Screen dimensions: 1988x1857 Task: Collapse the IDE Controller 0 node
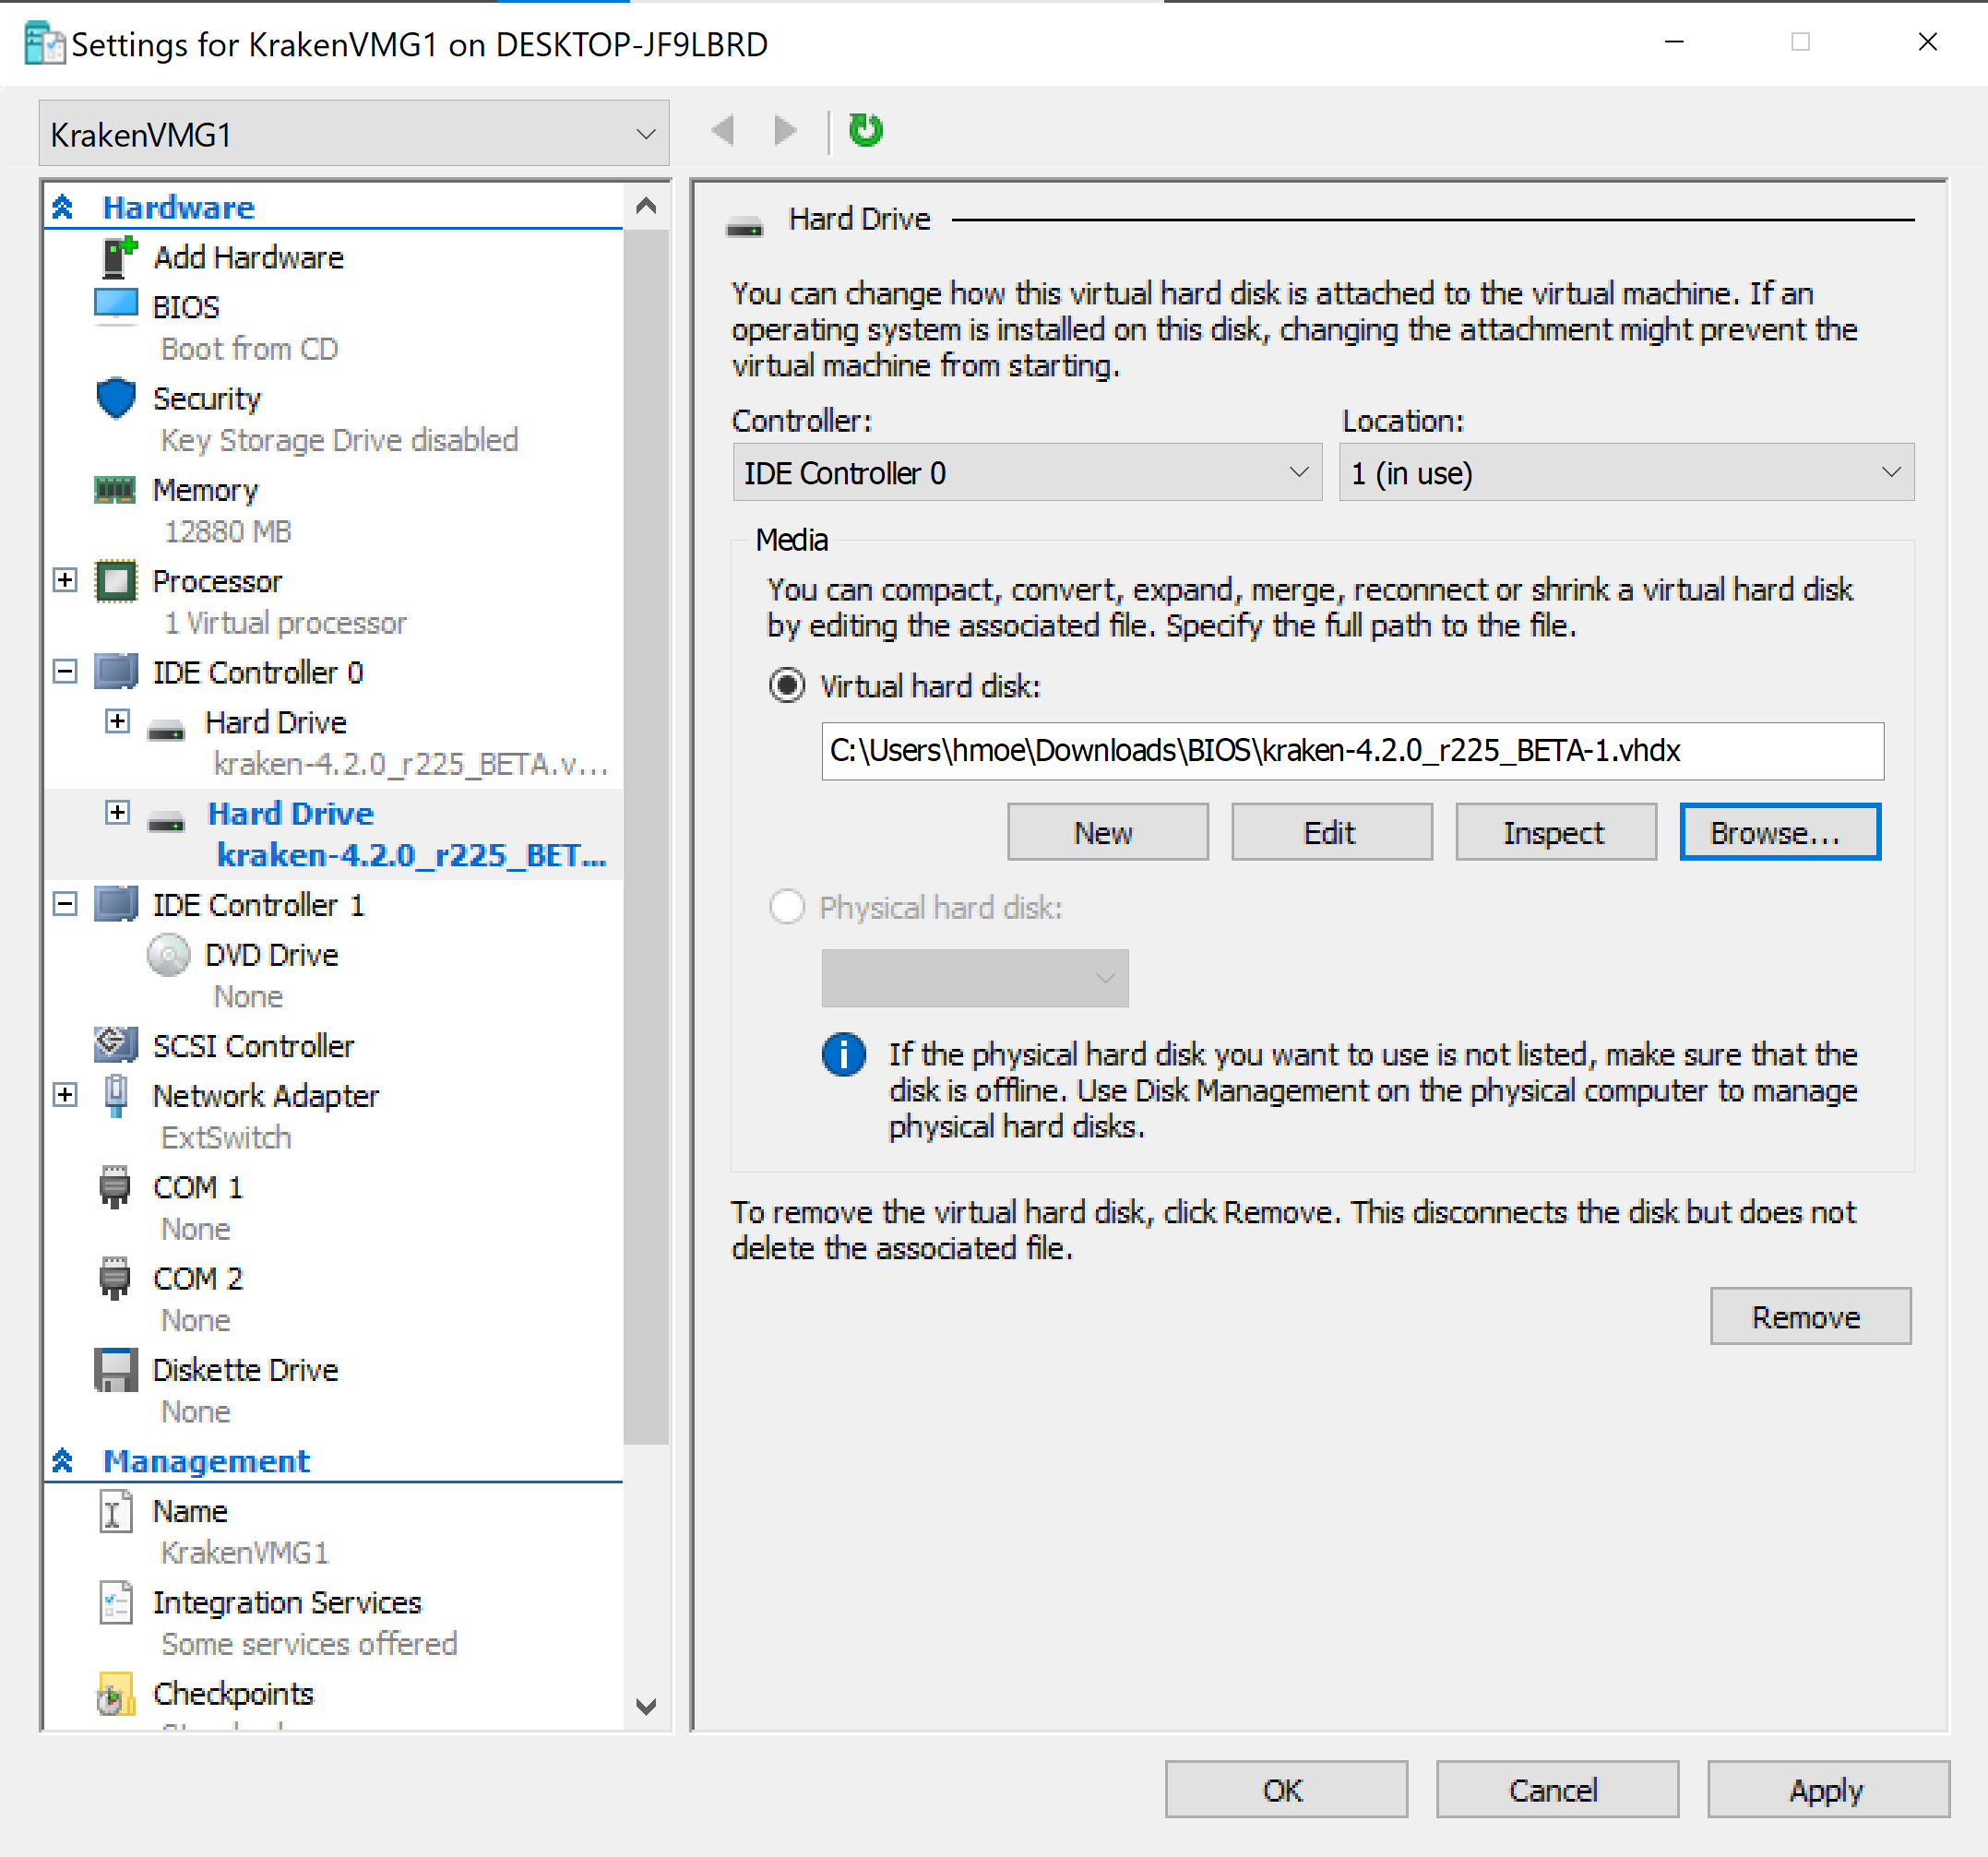pos(65,672)
